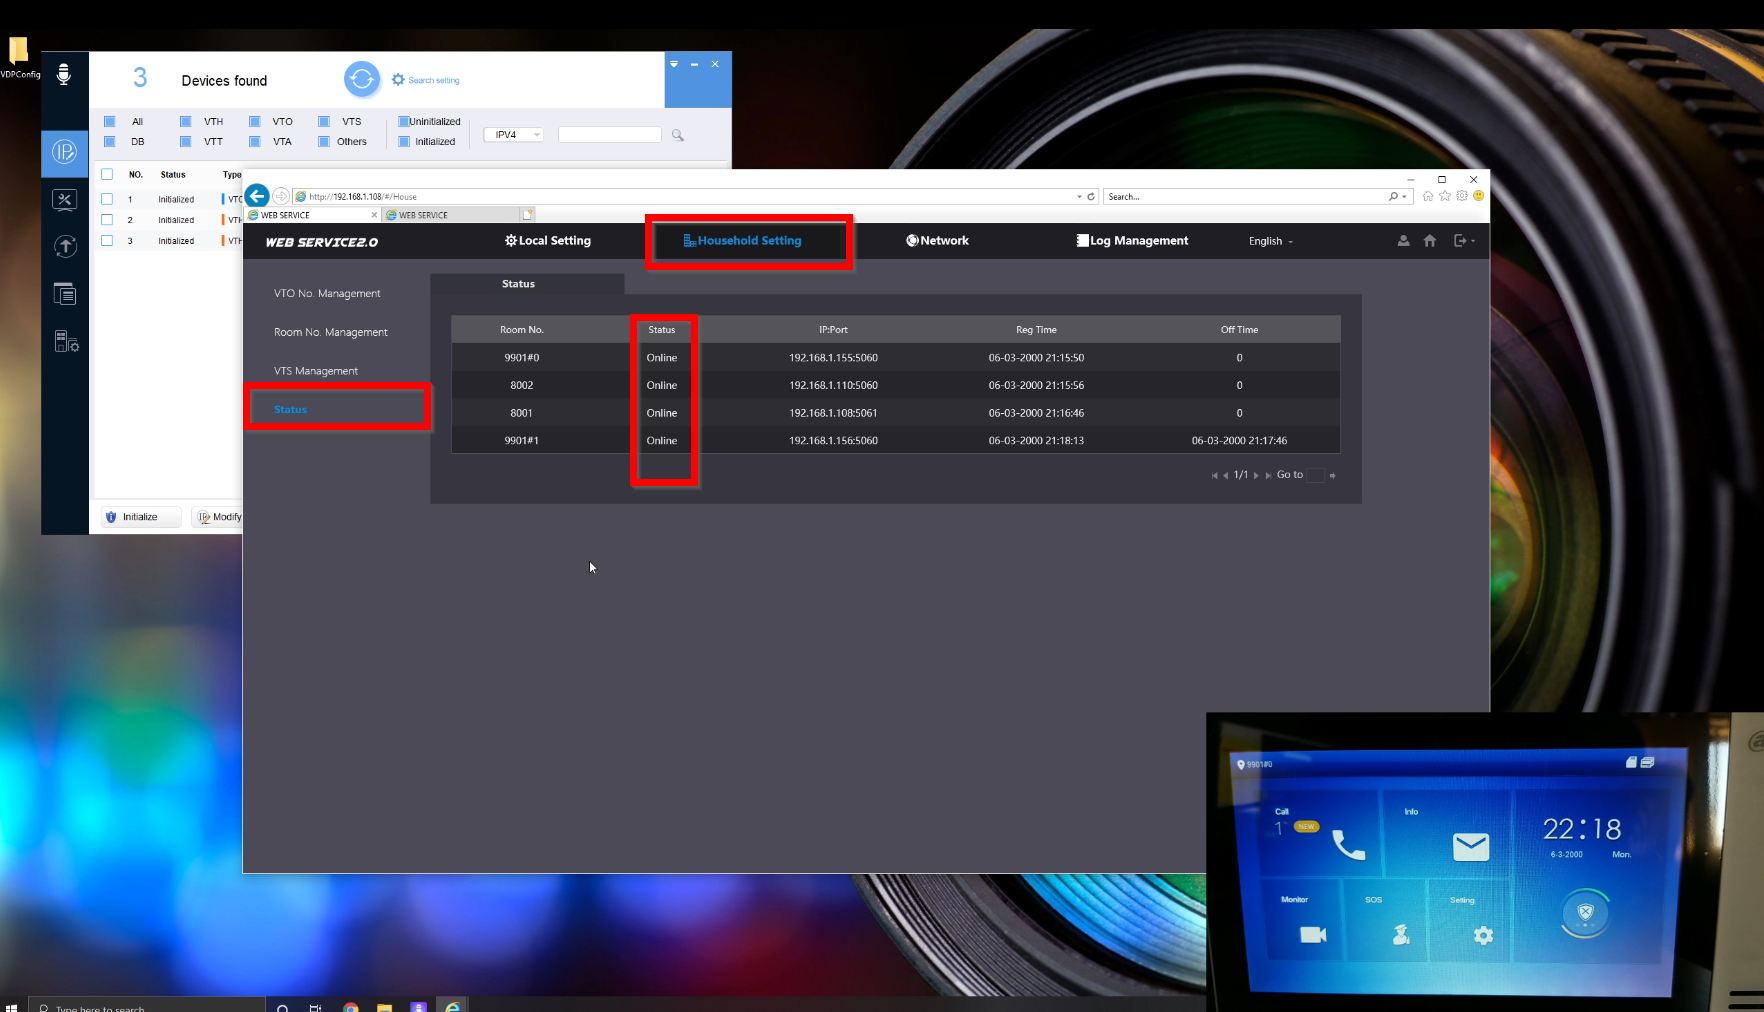The width and height of the screenshot is (1764, 1012).
Task: Toggle the DB filter checkbox
Action: pos(110,142)
